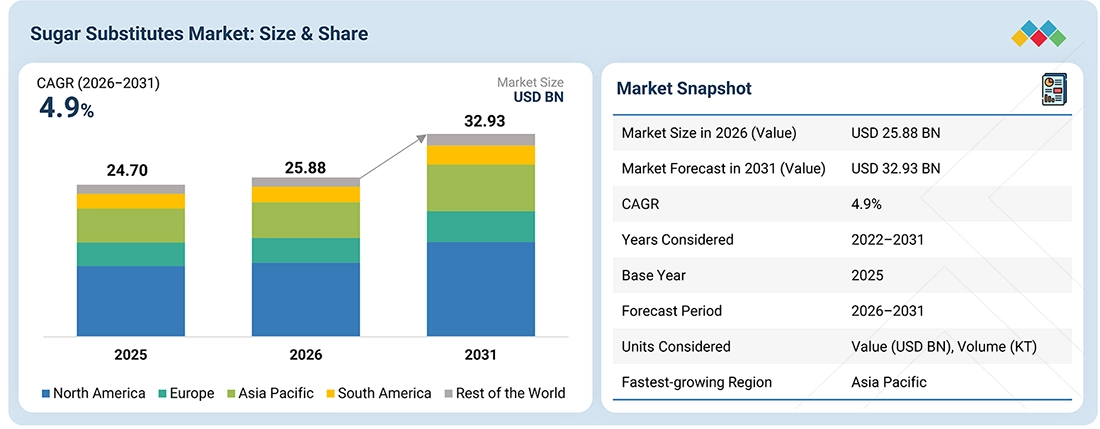This screenshot has height=429, width=1100.
Task: Click the 'Units Considered' row label
Action: pyautogui.click(x=676, y=346)
